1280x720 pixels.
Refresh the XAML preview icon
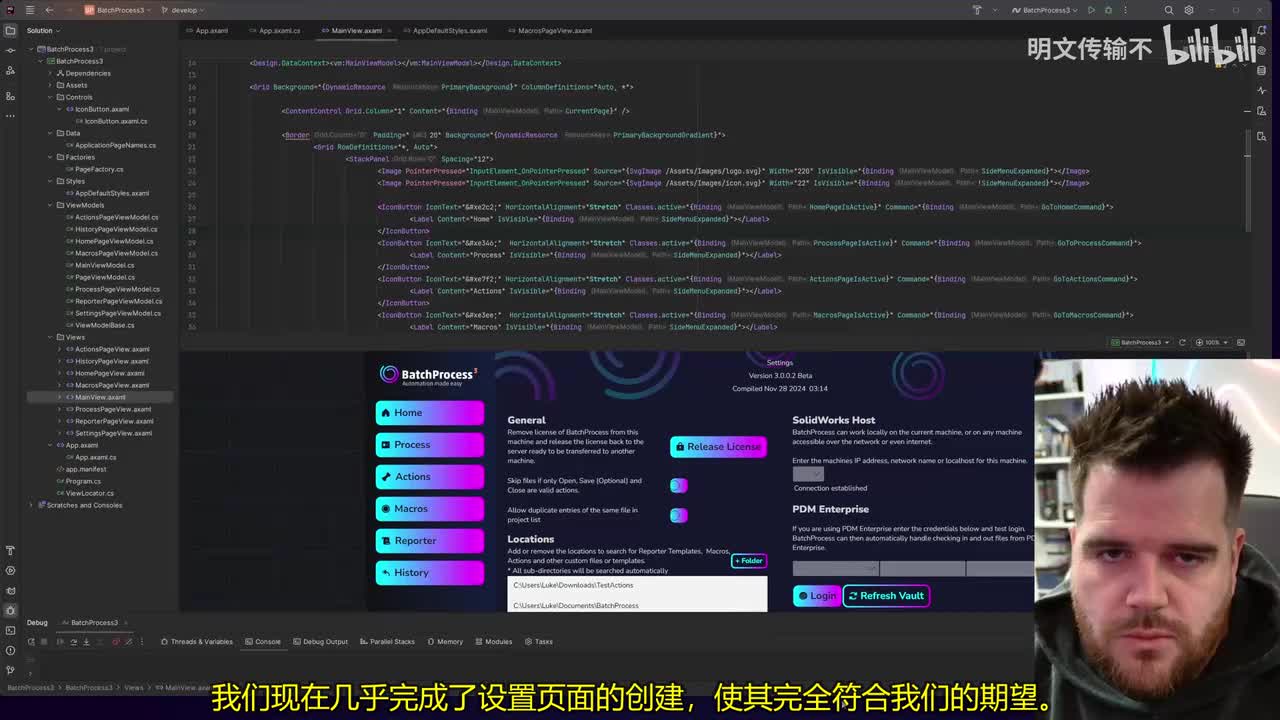point(1182,342)
